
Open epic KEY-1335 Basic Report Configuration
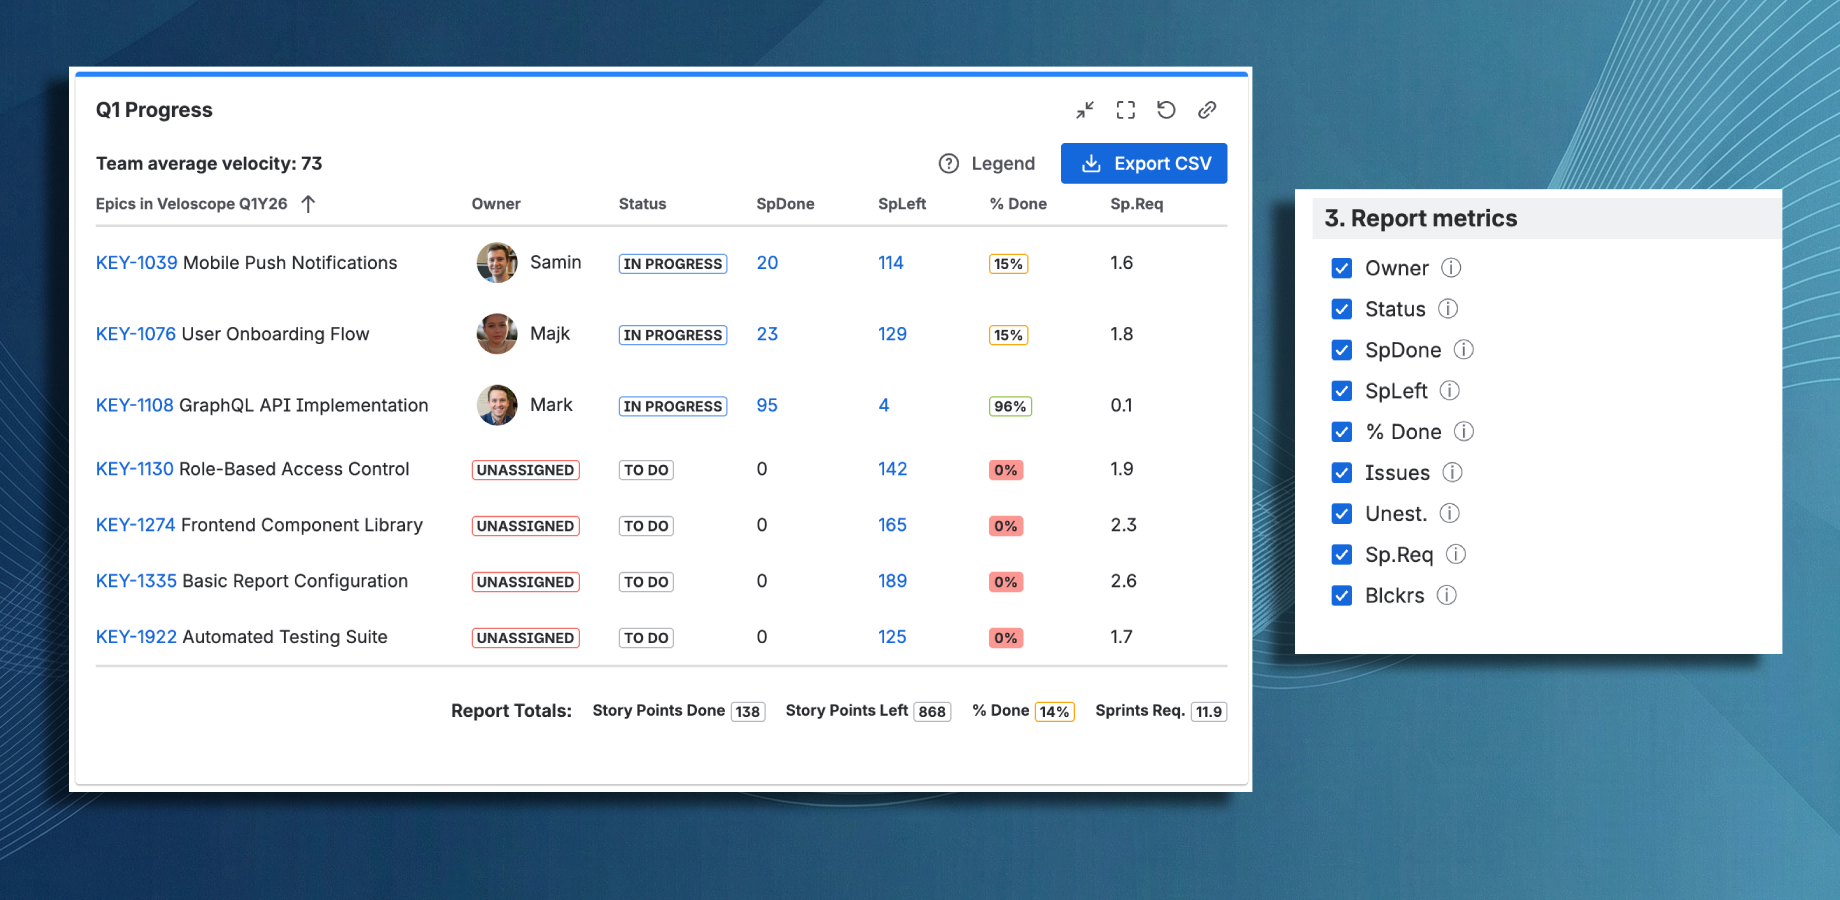pos(252,581)
